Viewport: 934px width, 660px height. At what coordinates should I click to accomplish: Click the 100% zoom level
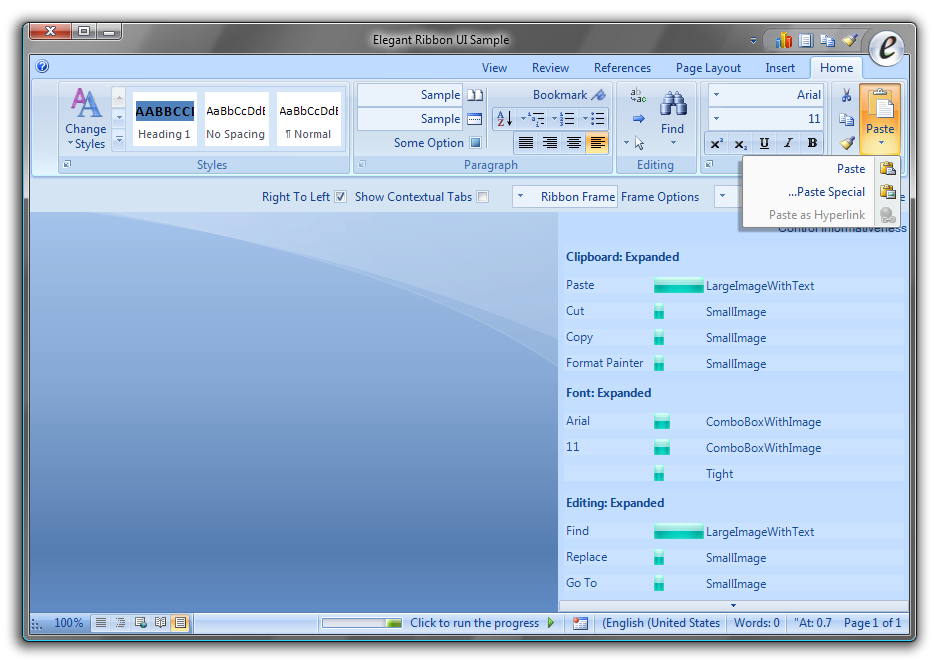pyautogui.click(x=69, y=622)
